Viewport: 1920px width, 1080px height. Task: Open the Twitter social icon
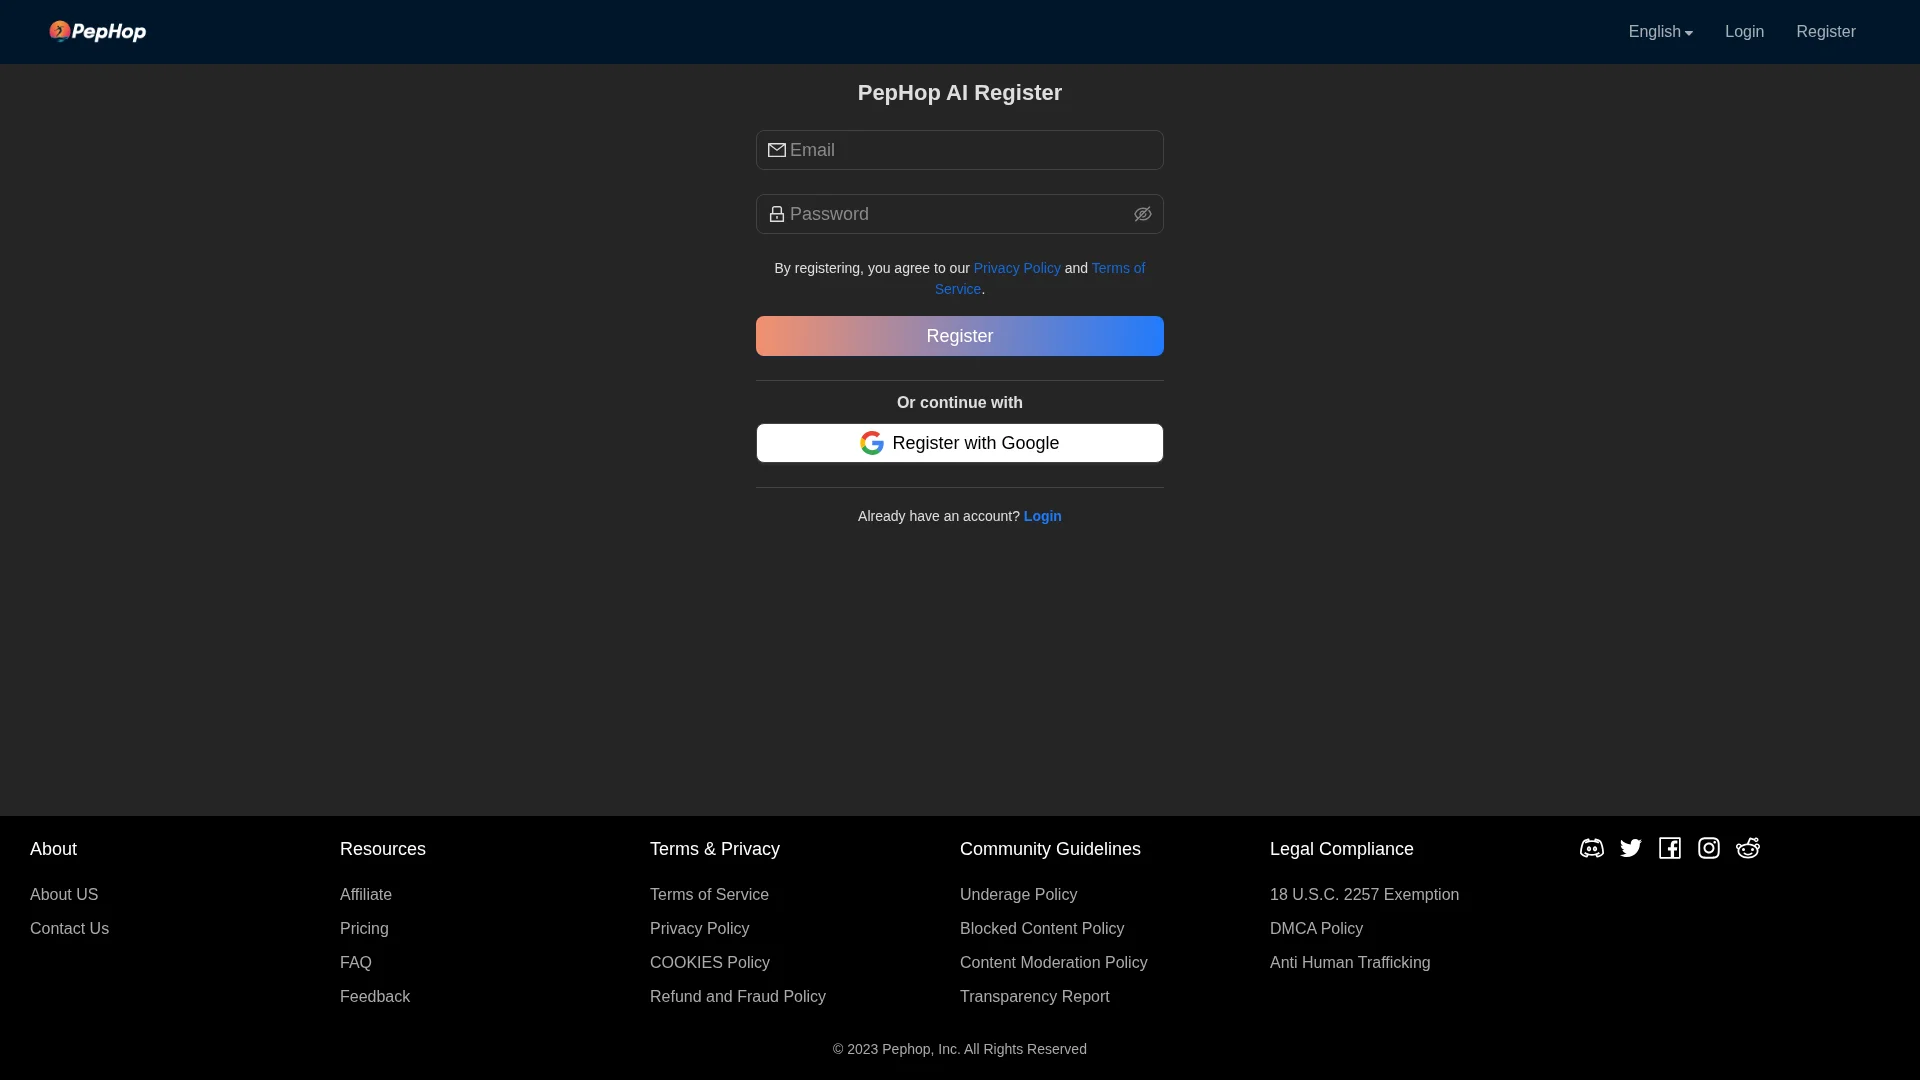pos(1631,848)
